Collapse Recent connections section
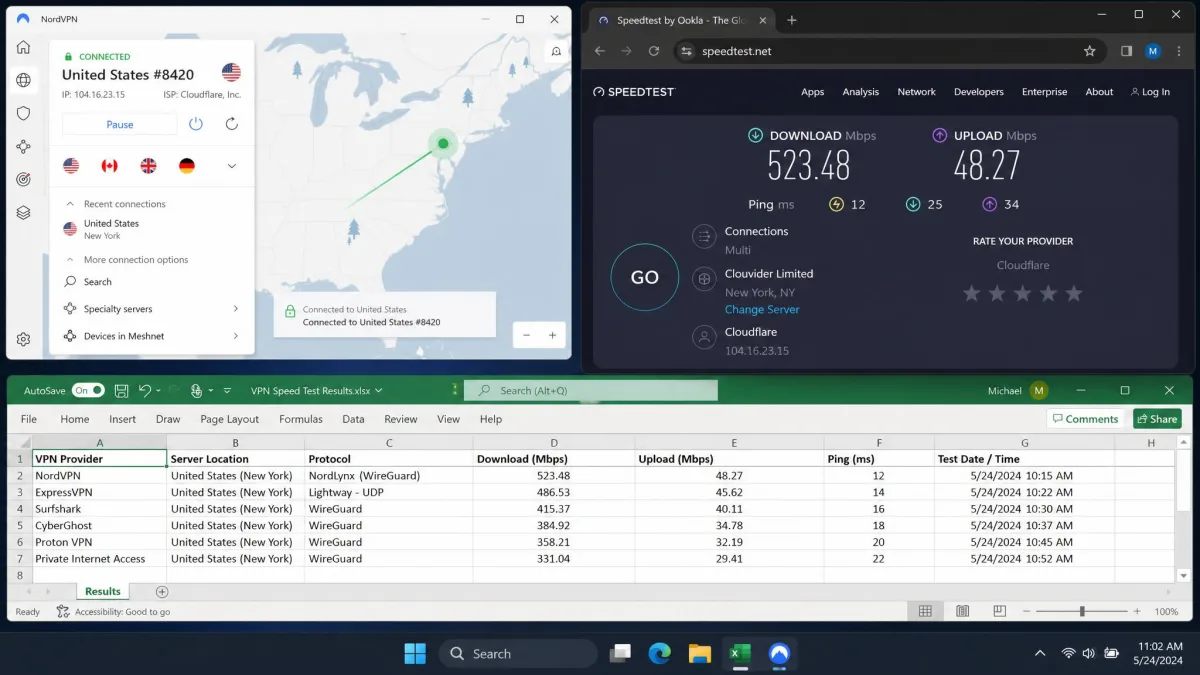Image resolution: width=1200 pixels, height=675 pixels. [x=70, y=204]
